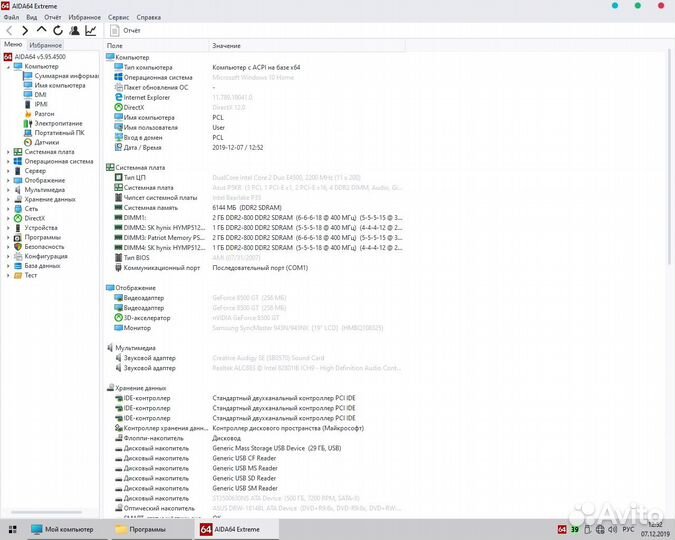675x540 pixels.
Task: Click the Устройства tree icon
Action: [18, 228]
